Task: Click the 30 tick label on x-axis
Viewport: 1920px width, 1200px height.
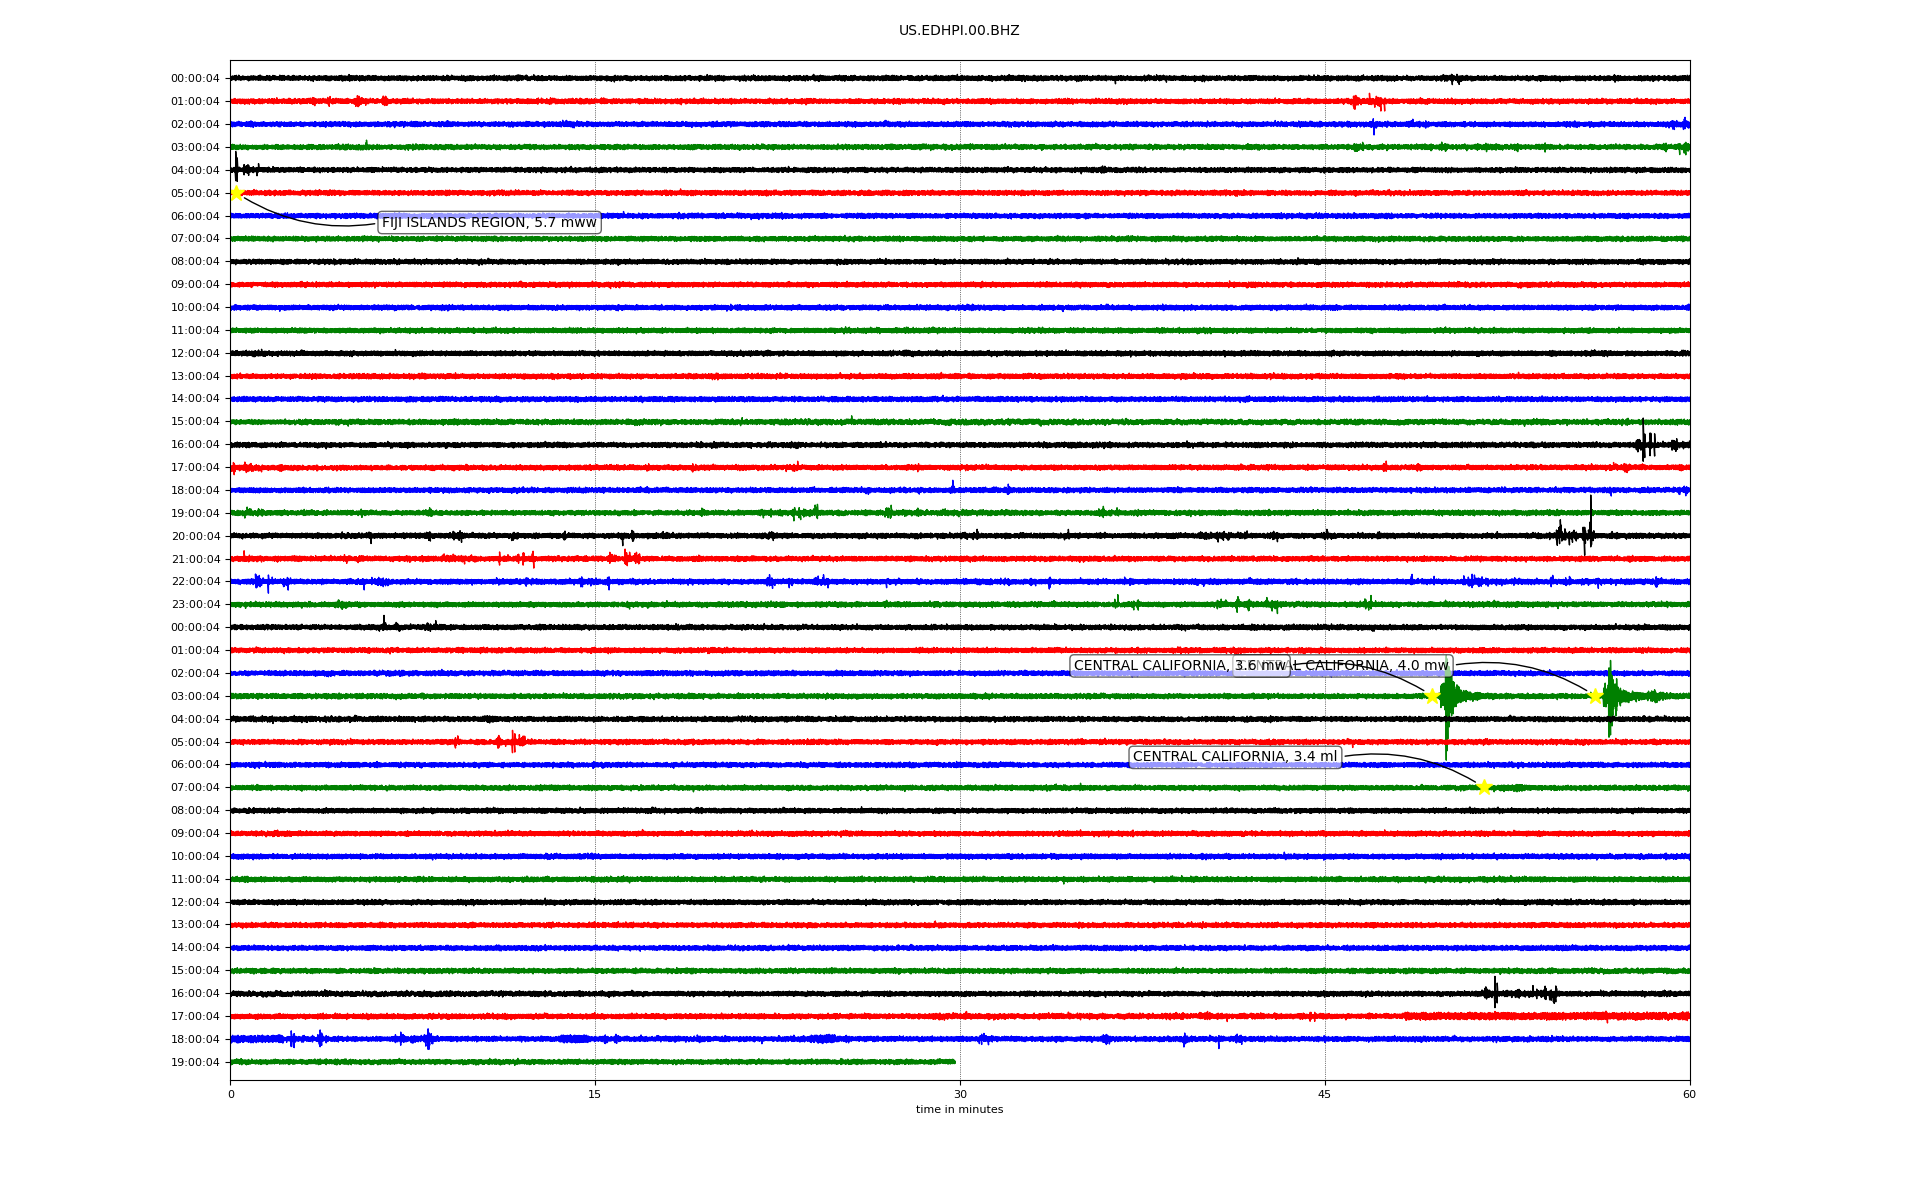Action: point(960,1094)
